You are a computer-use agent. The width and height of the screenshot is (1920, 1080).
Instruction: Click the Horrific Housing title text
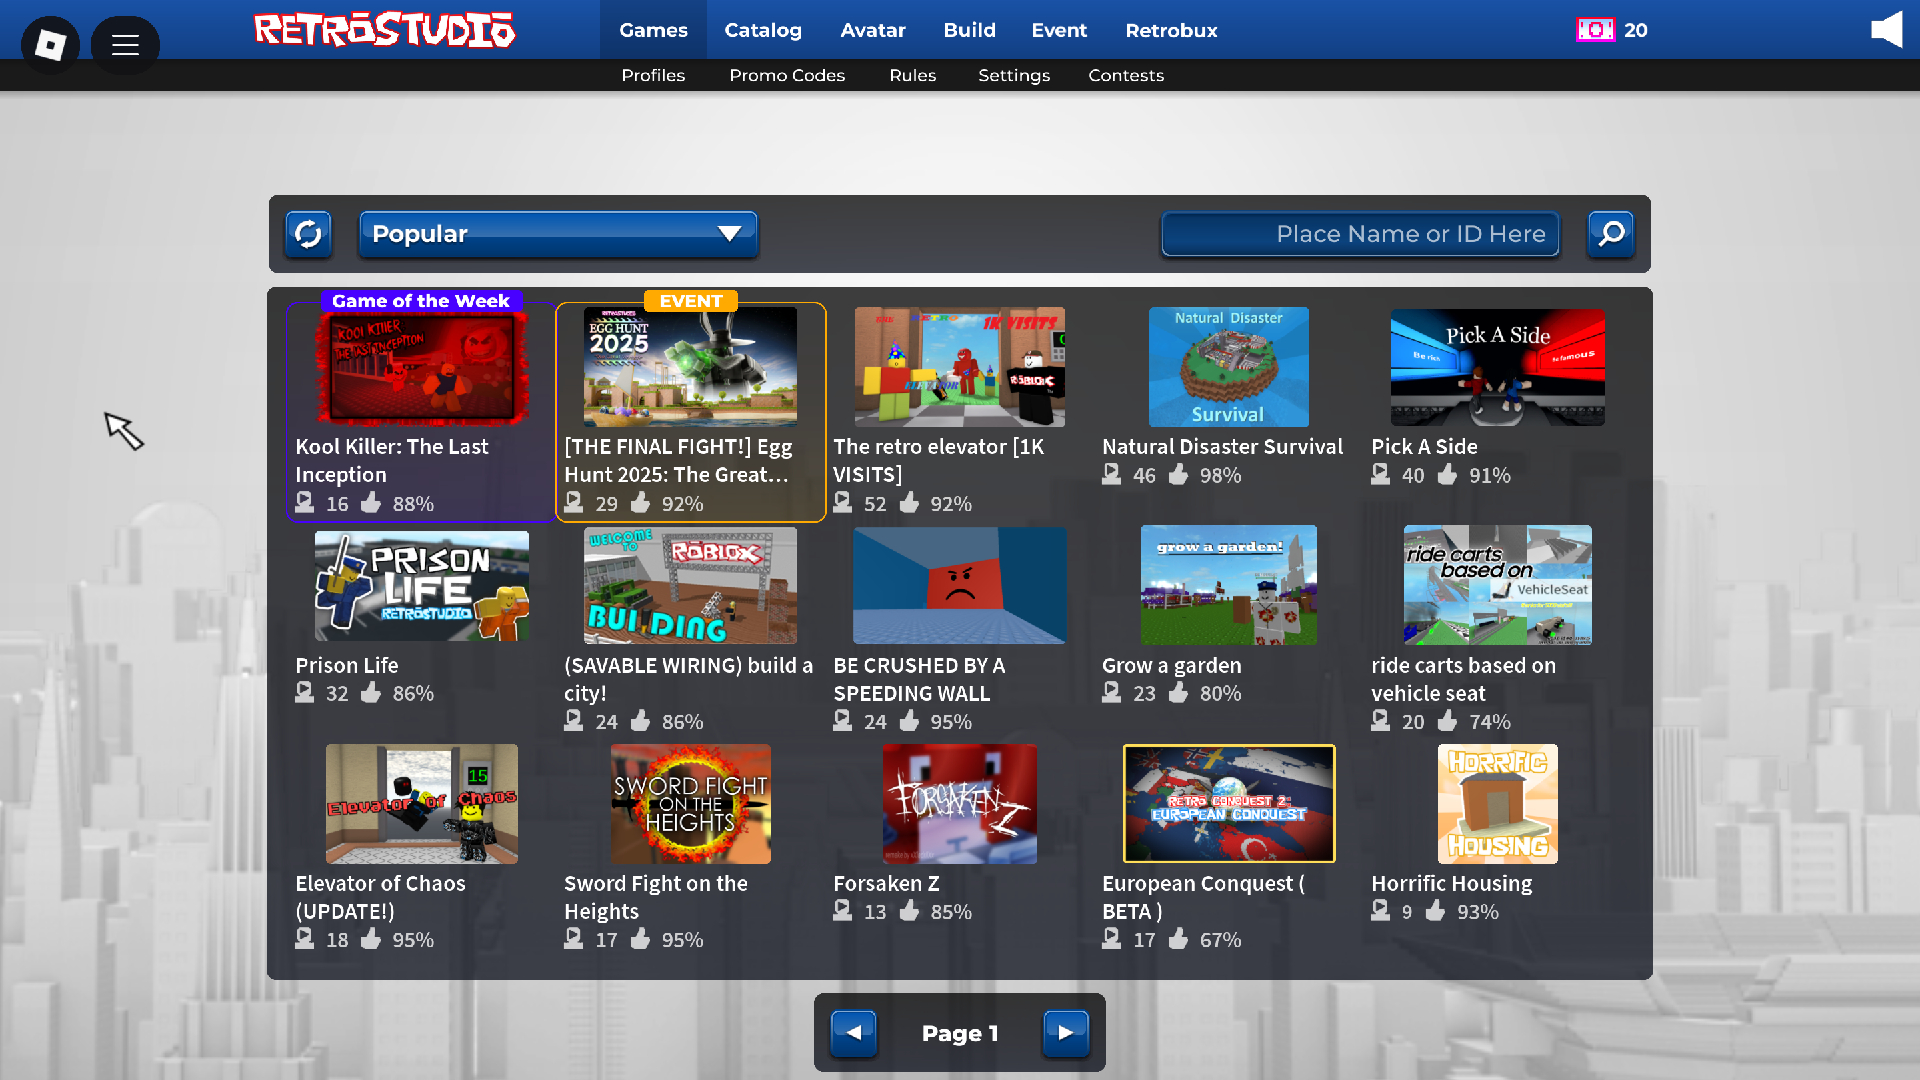coord(1451,884)
